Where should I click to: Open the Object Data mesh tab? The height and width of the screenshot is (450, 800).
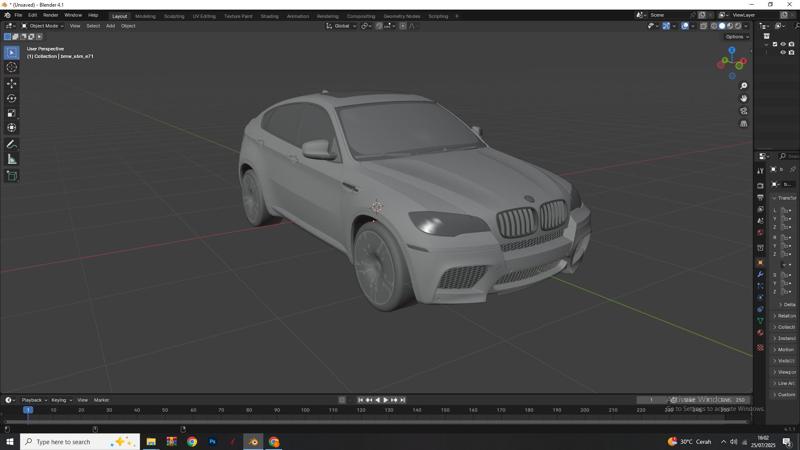click(x=760, y=321)
